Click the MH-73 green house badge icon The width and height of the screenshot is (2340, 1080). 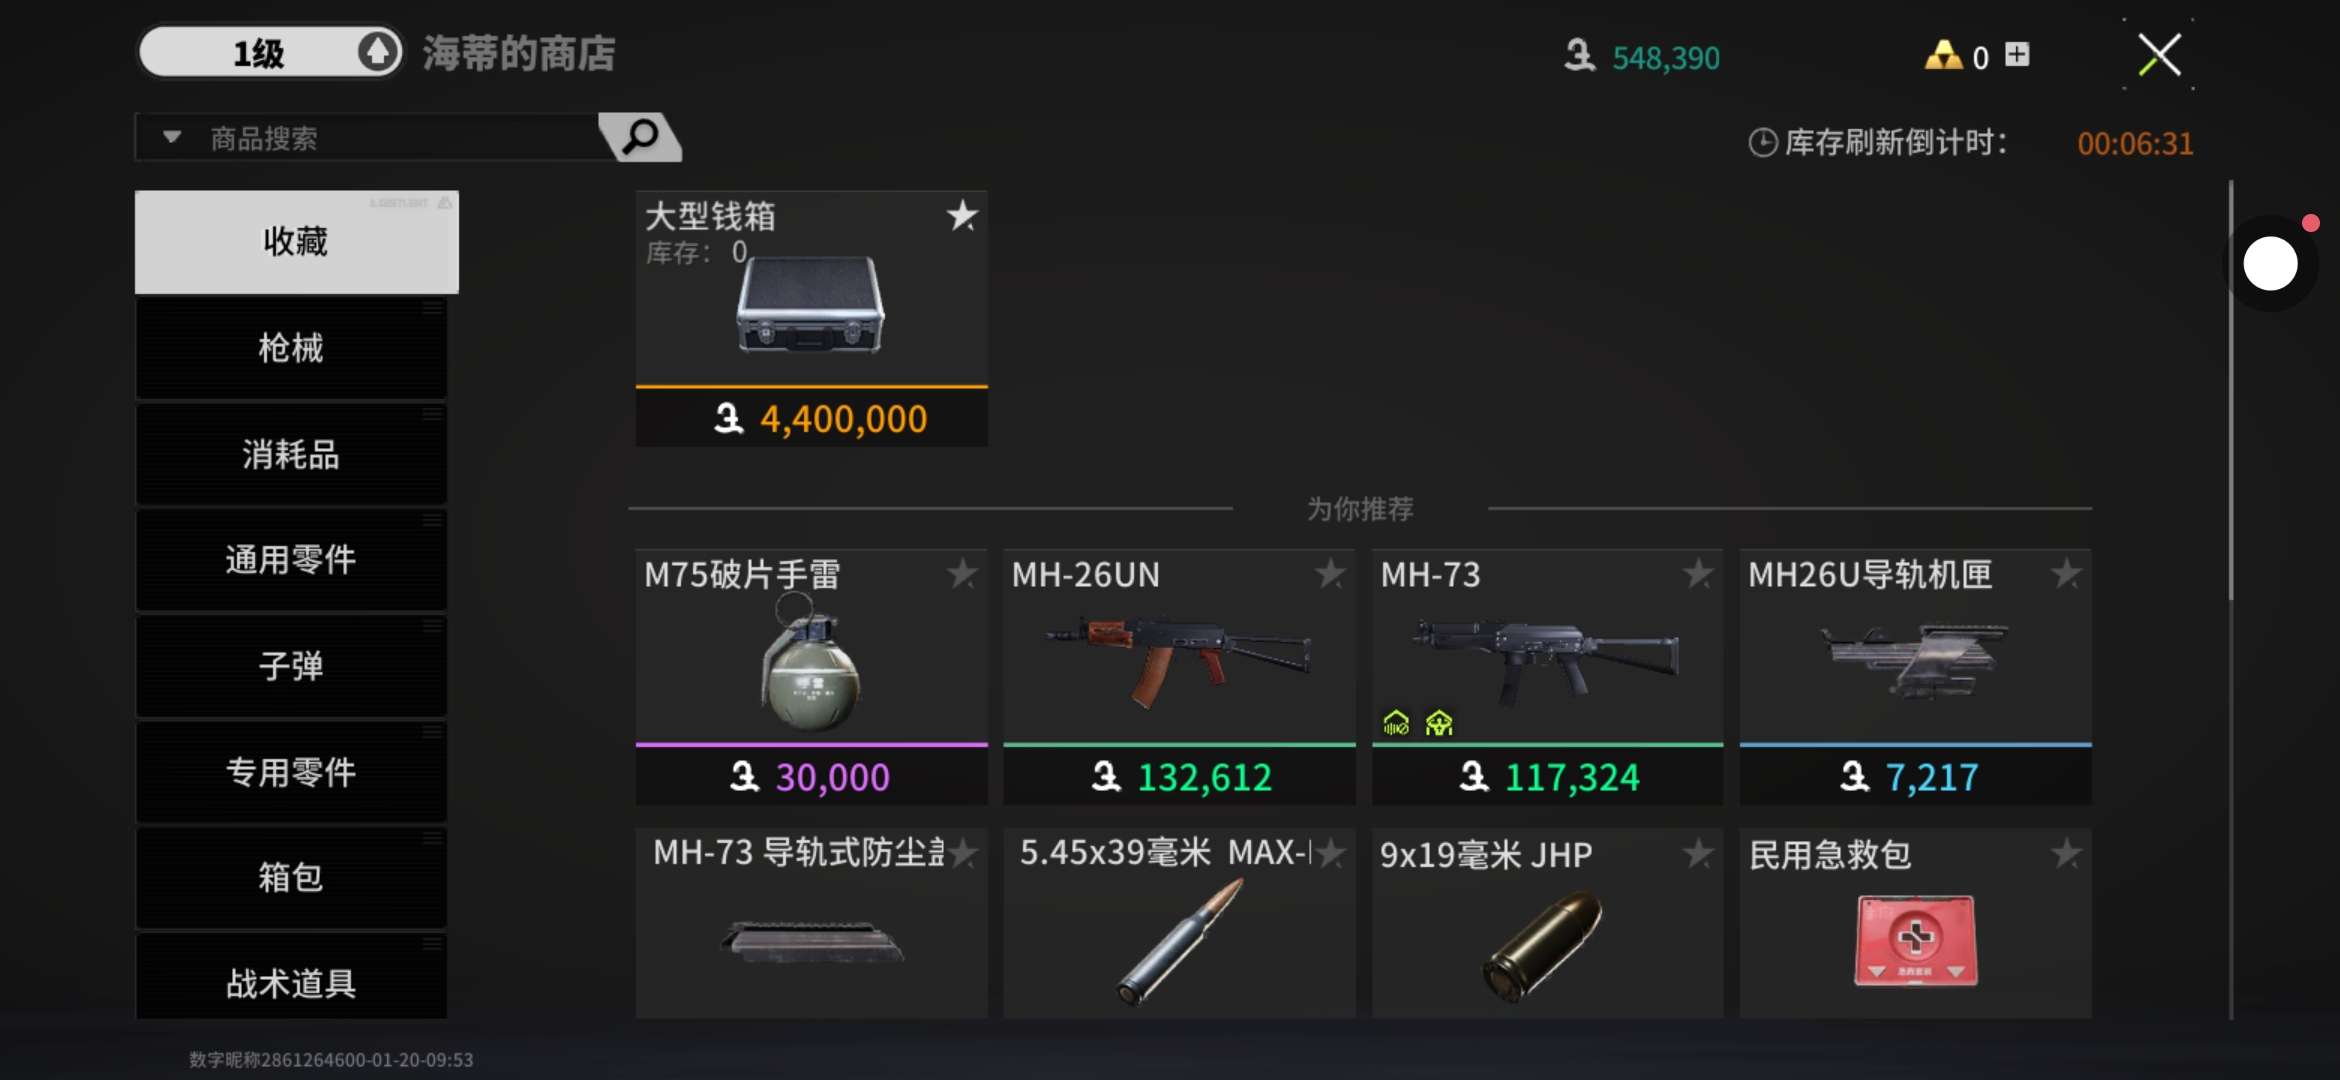click(1396, 722)
